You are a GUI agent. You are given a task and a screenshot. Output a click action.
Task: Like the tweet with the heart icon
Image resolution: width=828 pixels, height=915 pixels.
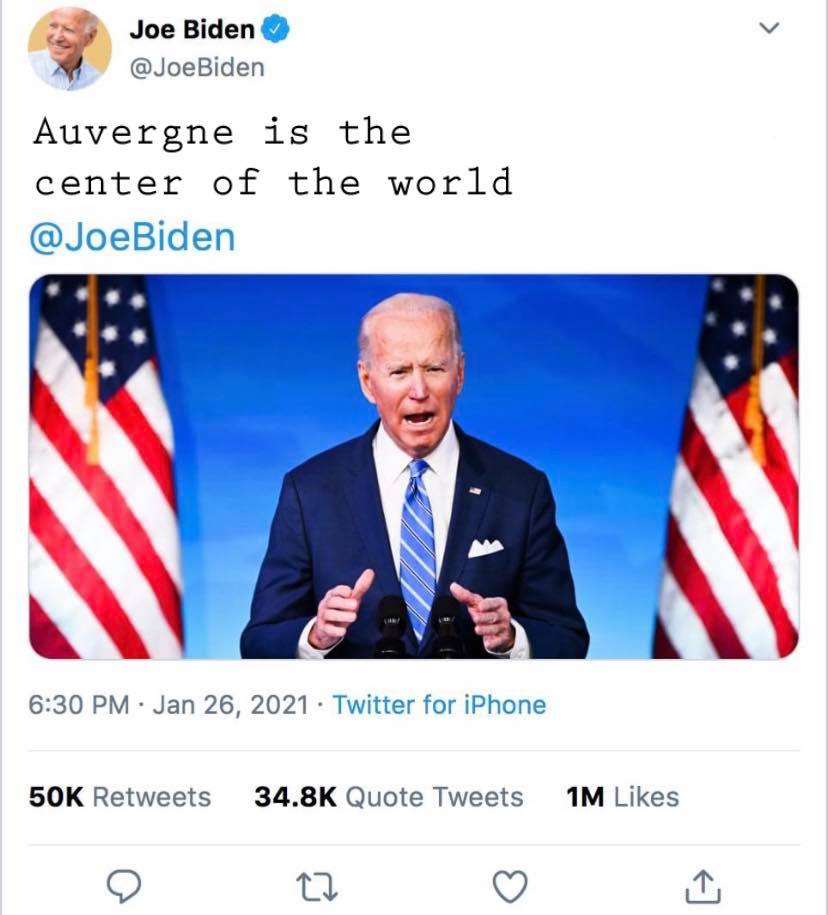click(x=510, y=885)
